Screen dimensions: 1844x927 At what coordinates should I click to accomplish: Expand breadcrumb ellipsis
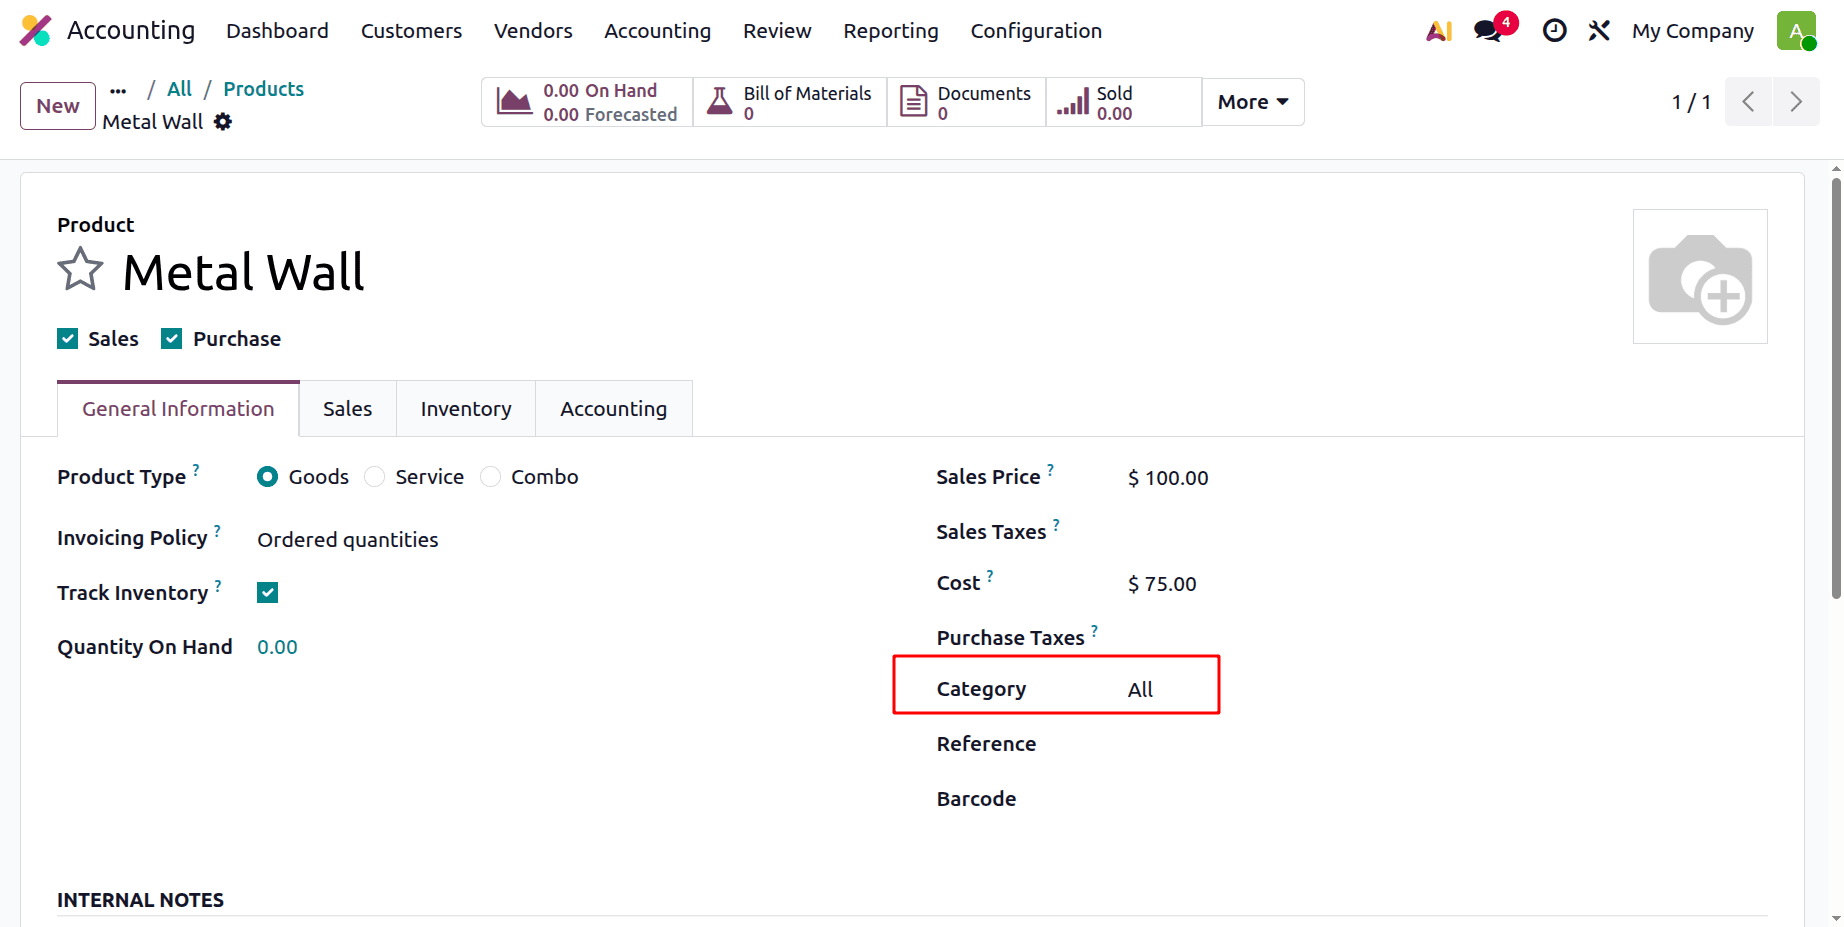pyautogui.click(x=119, y=91)
